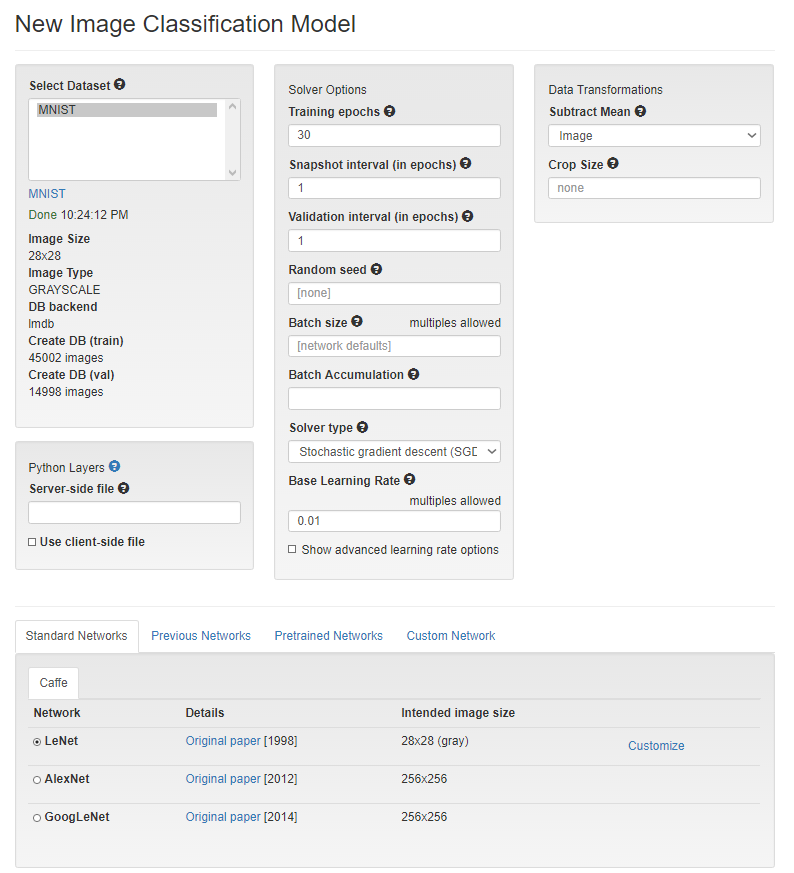Switch to Standard Networks tab

point(76,636)
